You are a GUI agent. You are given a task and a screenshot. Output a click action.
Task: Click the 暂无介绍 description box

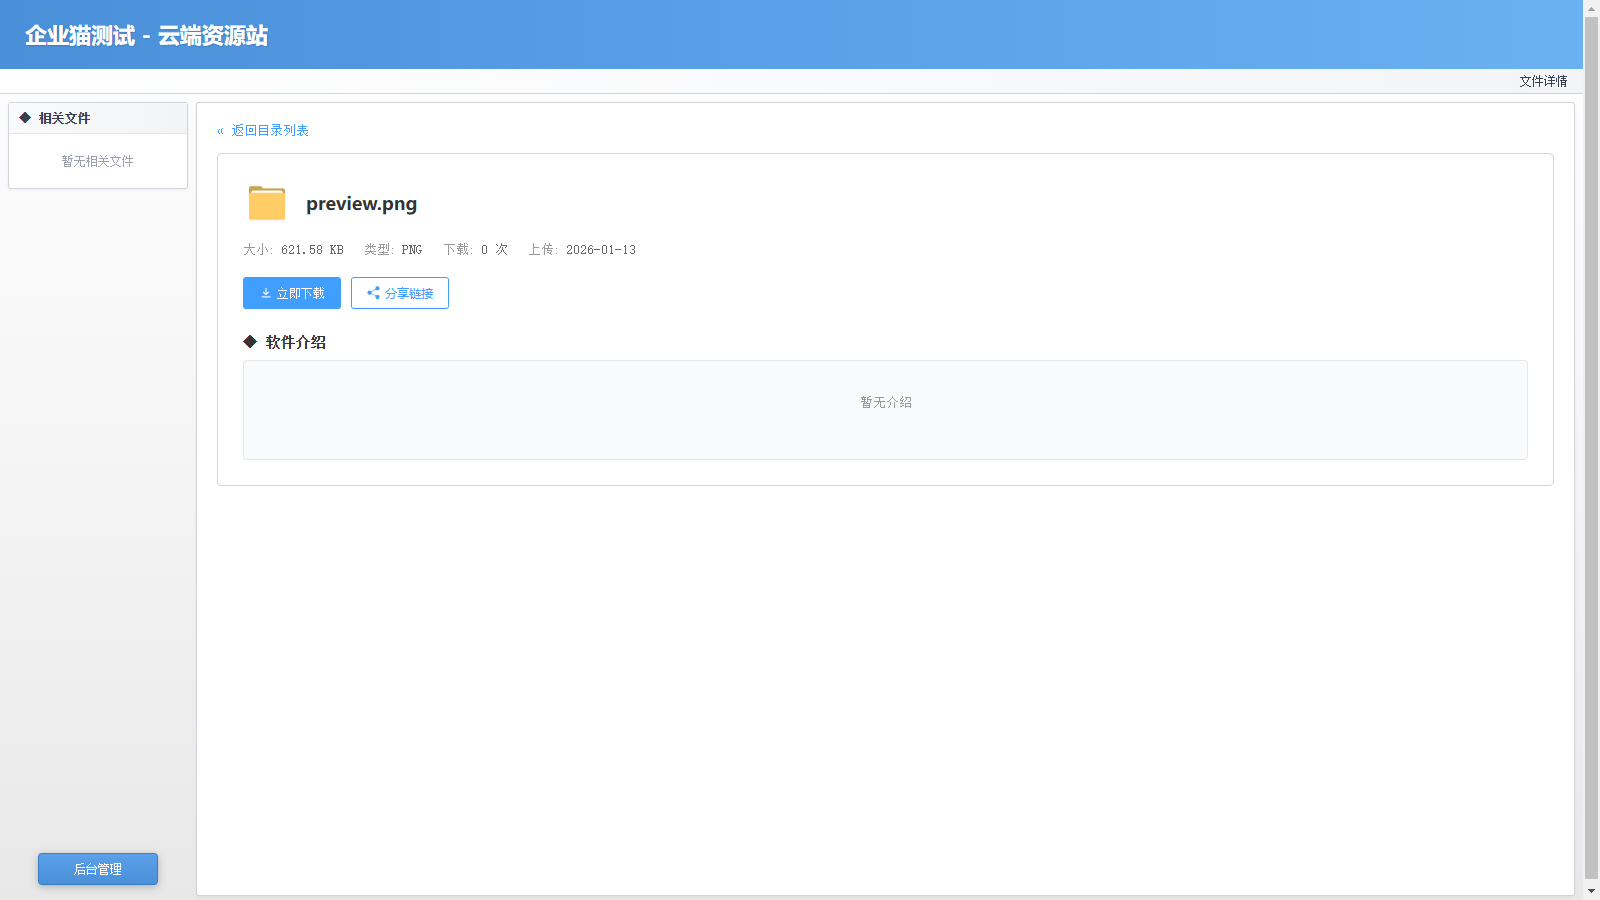(885, 409)
